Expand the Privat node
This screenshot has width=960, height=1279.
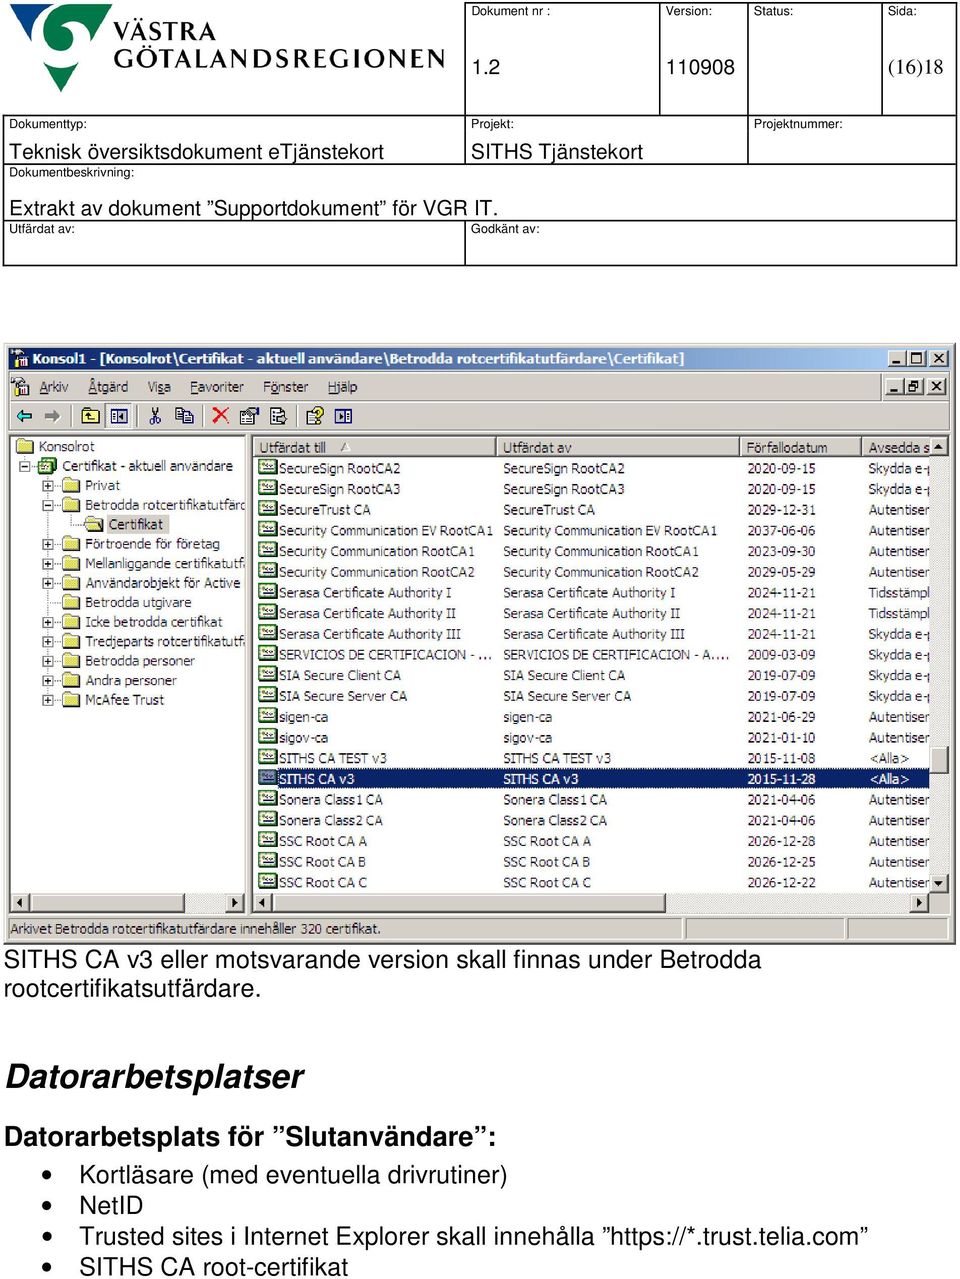pyautogui.click(x=48, y=485)
